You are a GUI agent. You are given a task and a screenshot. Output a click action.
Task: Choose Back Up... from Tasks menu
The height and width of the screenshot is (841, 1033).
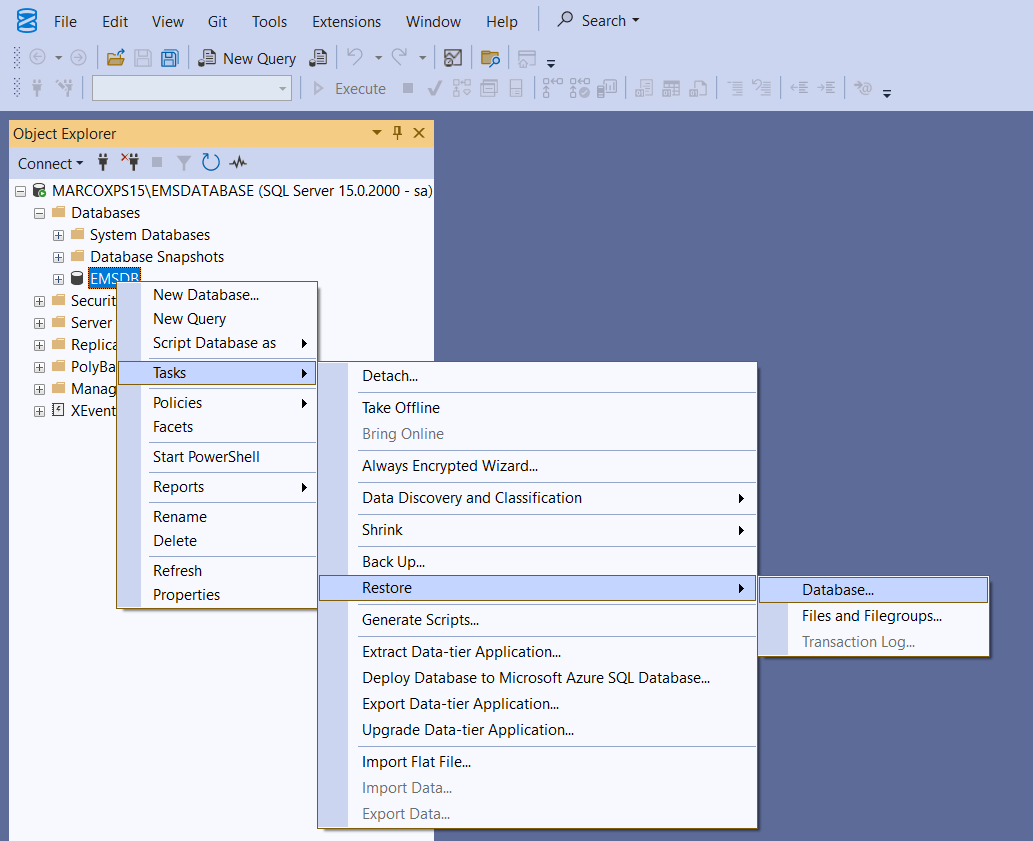[x=393, y=562]
